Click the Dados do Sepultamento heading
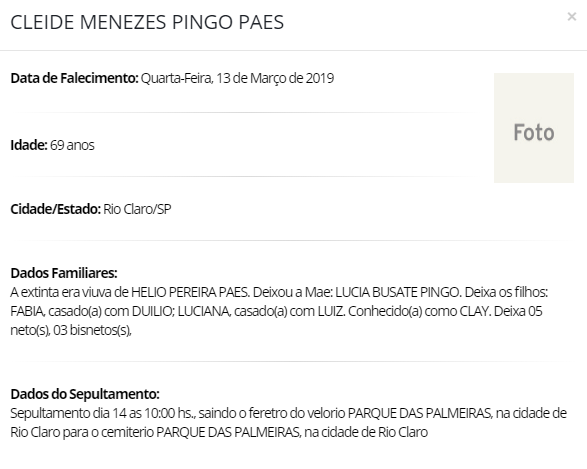Viewport: 587px width, 469px height. 85,394
